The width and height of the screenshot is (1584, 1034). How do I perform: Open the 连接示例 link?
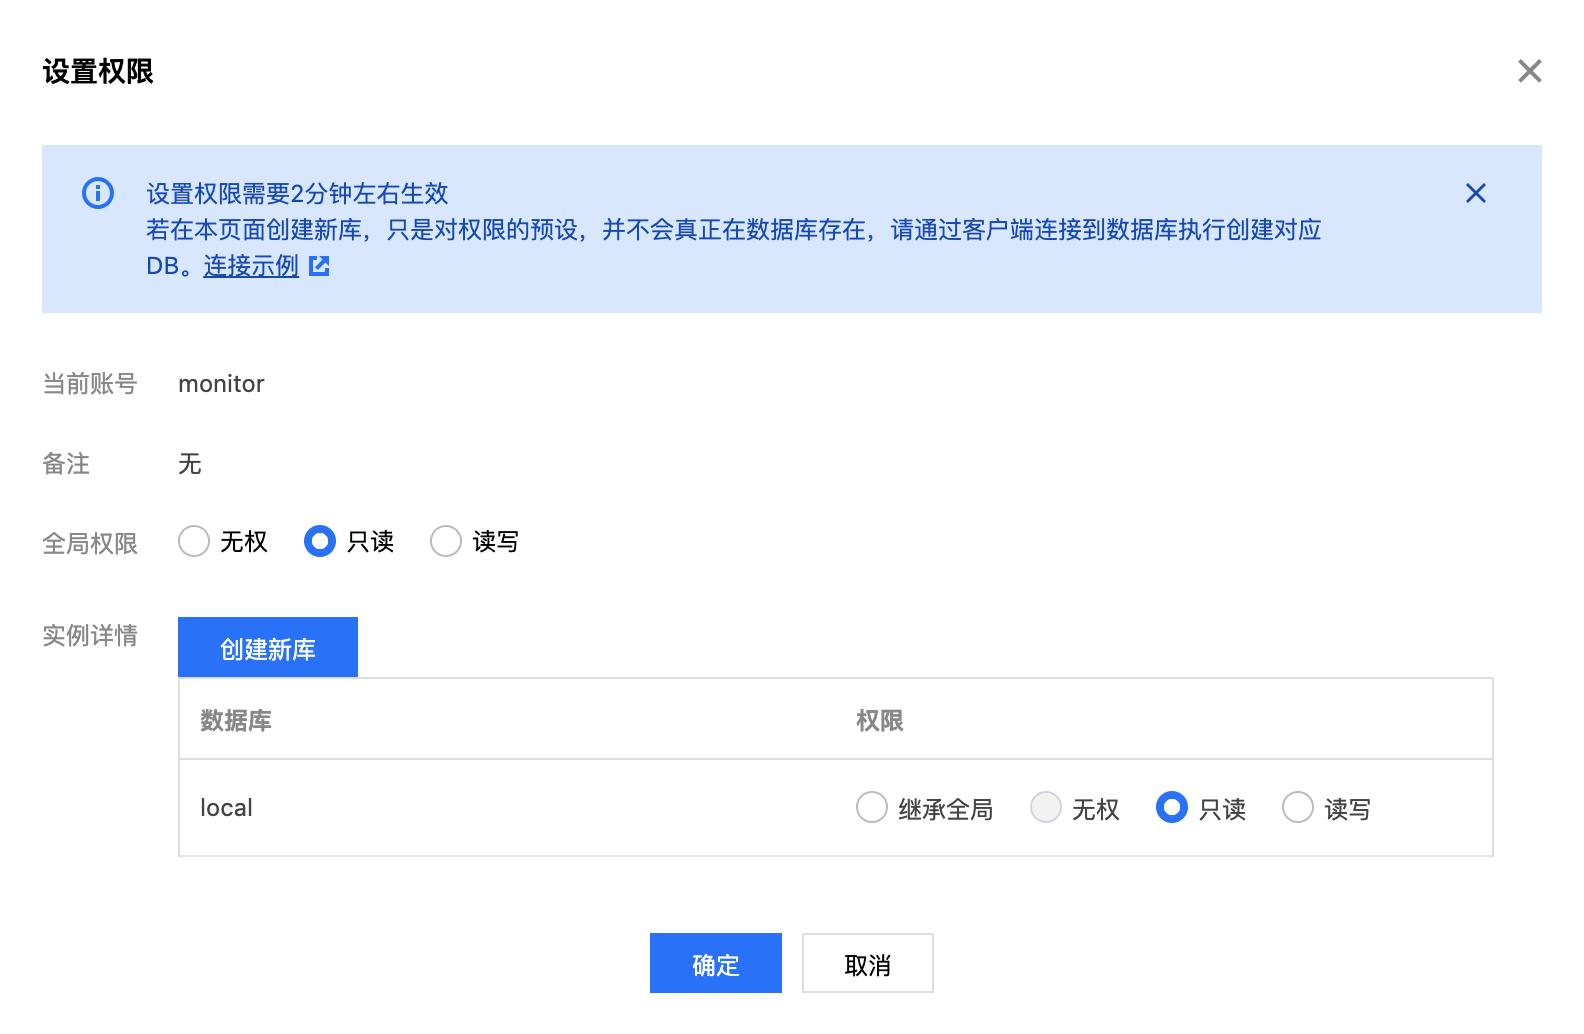[251, 266]
